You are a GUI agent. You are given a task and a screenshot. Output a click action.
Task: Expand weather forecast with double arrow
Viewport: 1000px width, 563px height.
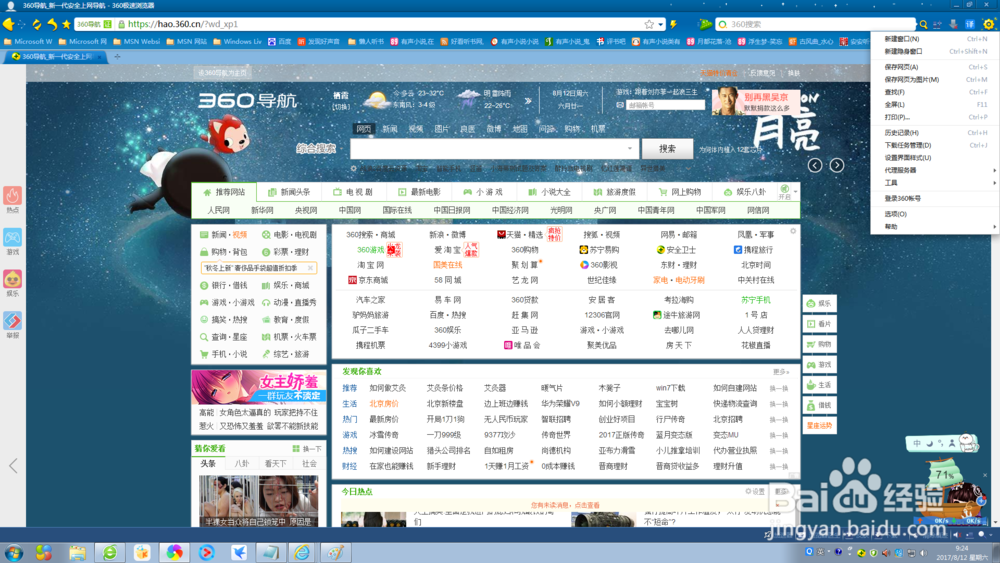coord(528,101)
